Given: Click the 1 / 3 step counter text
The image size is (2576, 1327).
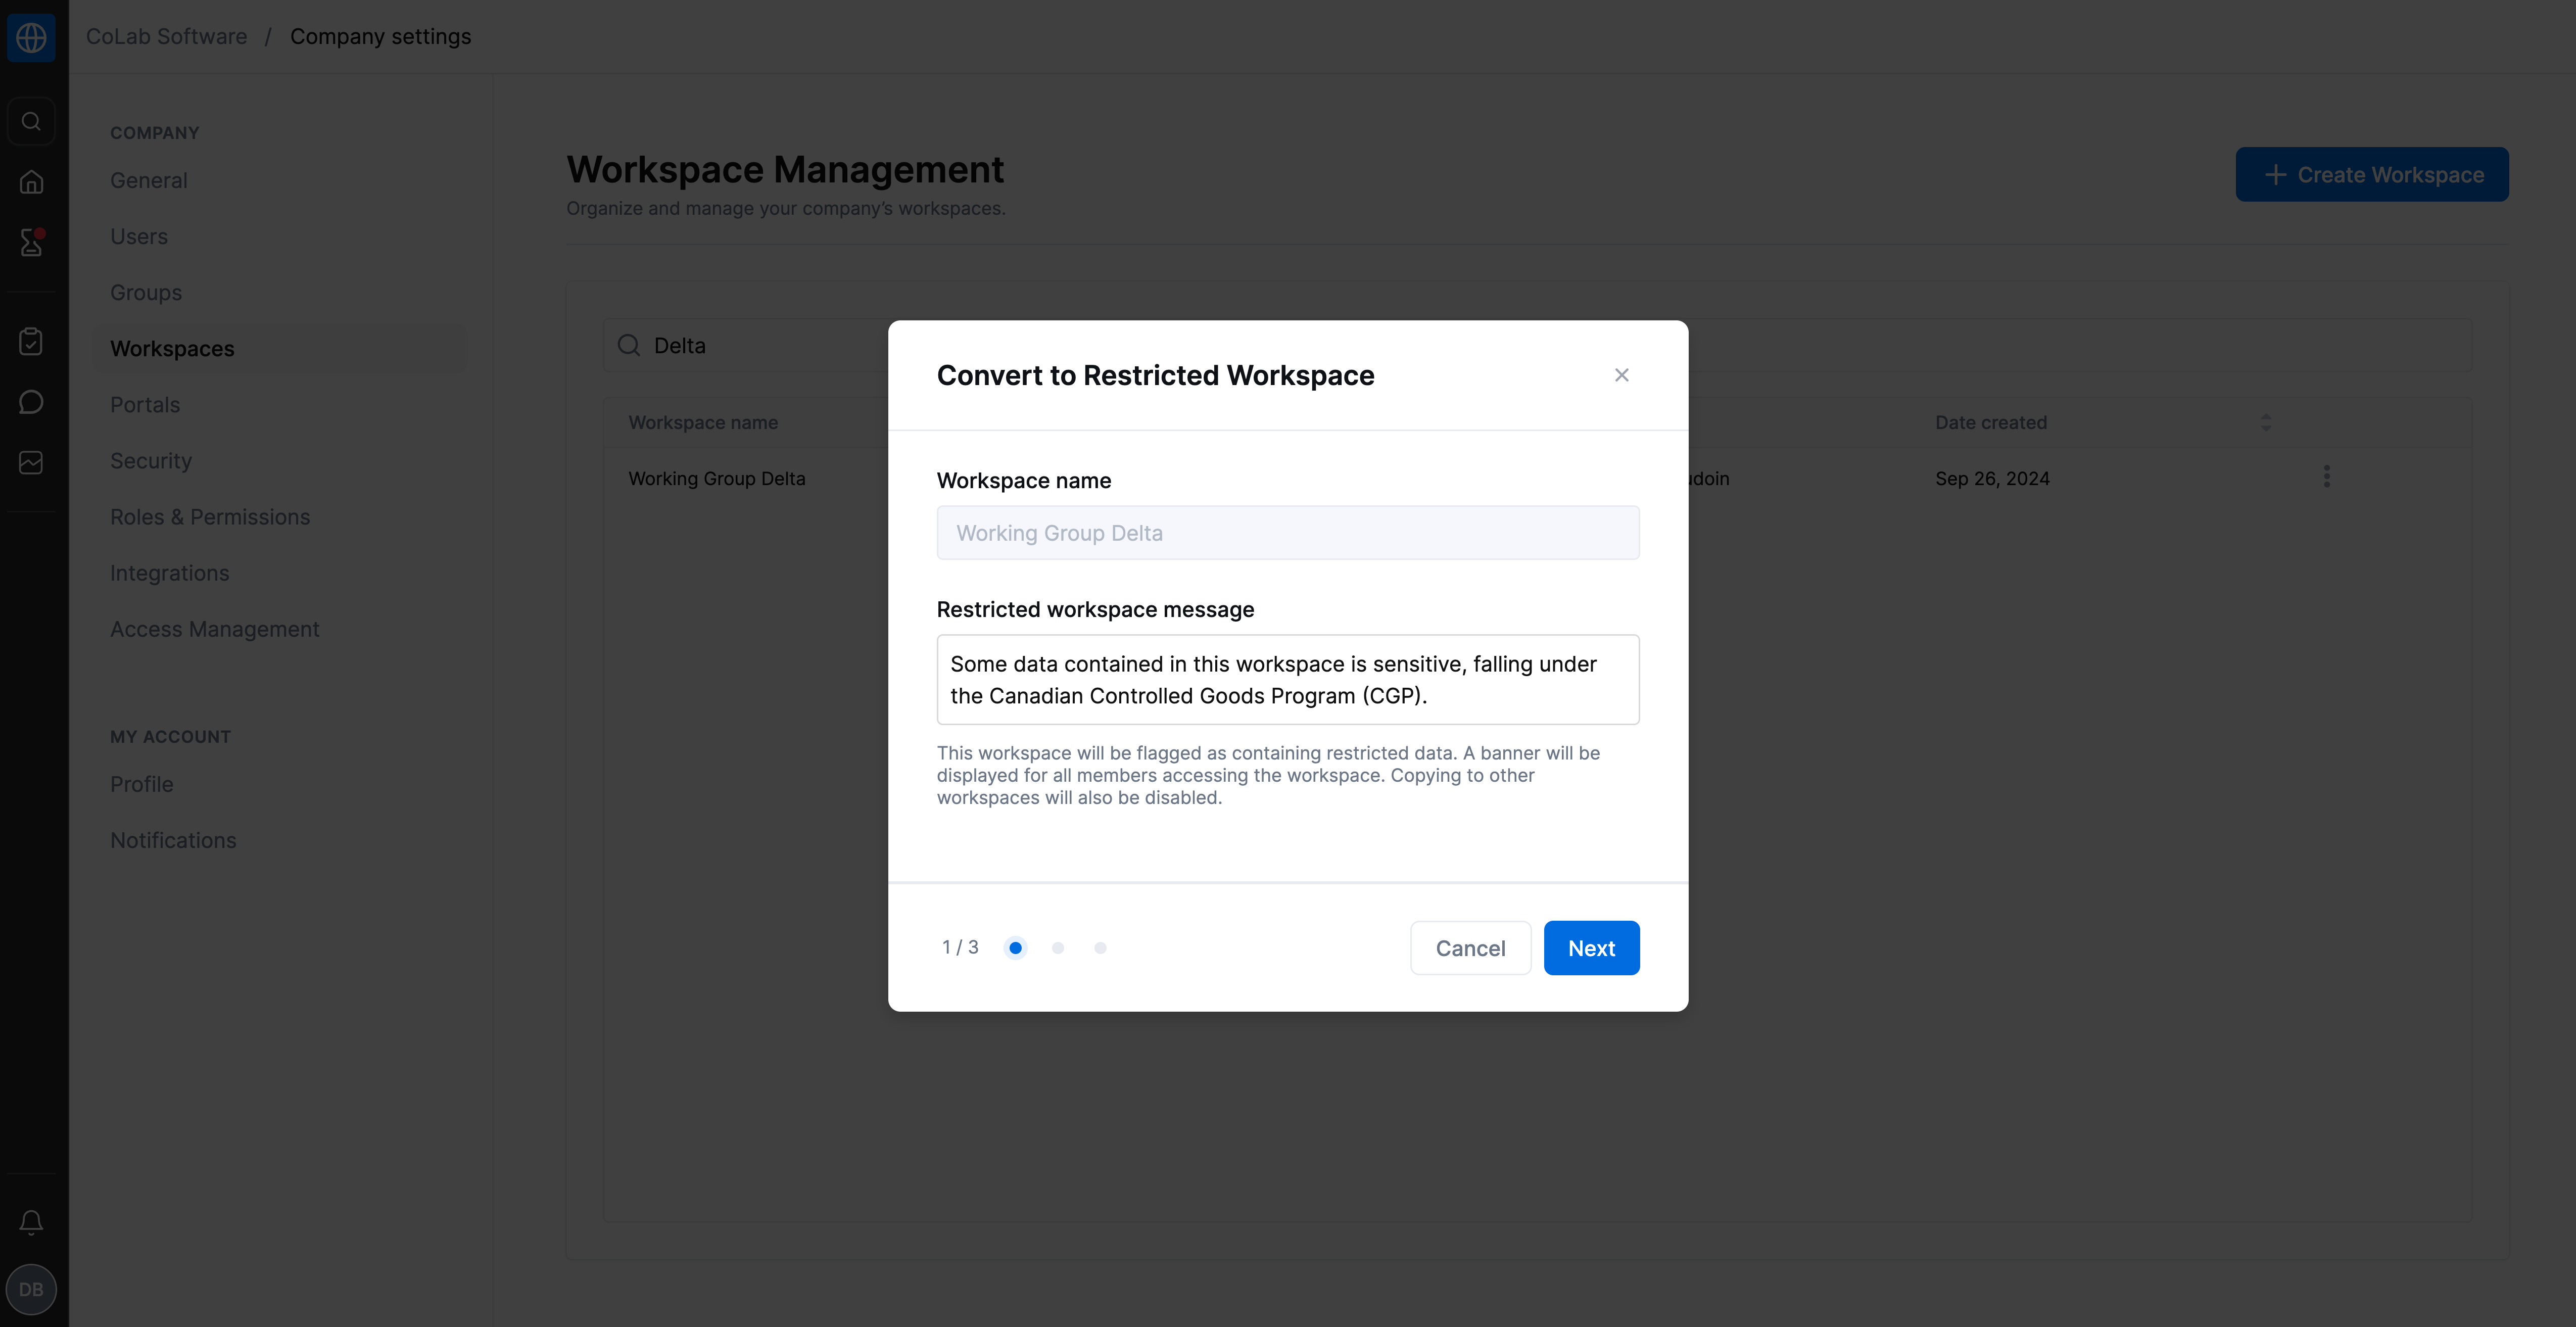Looking at the screenshot, I should 960,947.
